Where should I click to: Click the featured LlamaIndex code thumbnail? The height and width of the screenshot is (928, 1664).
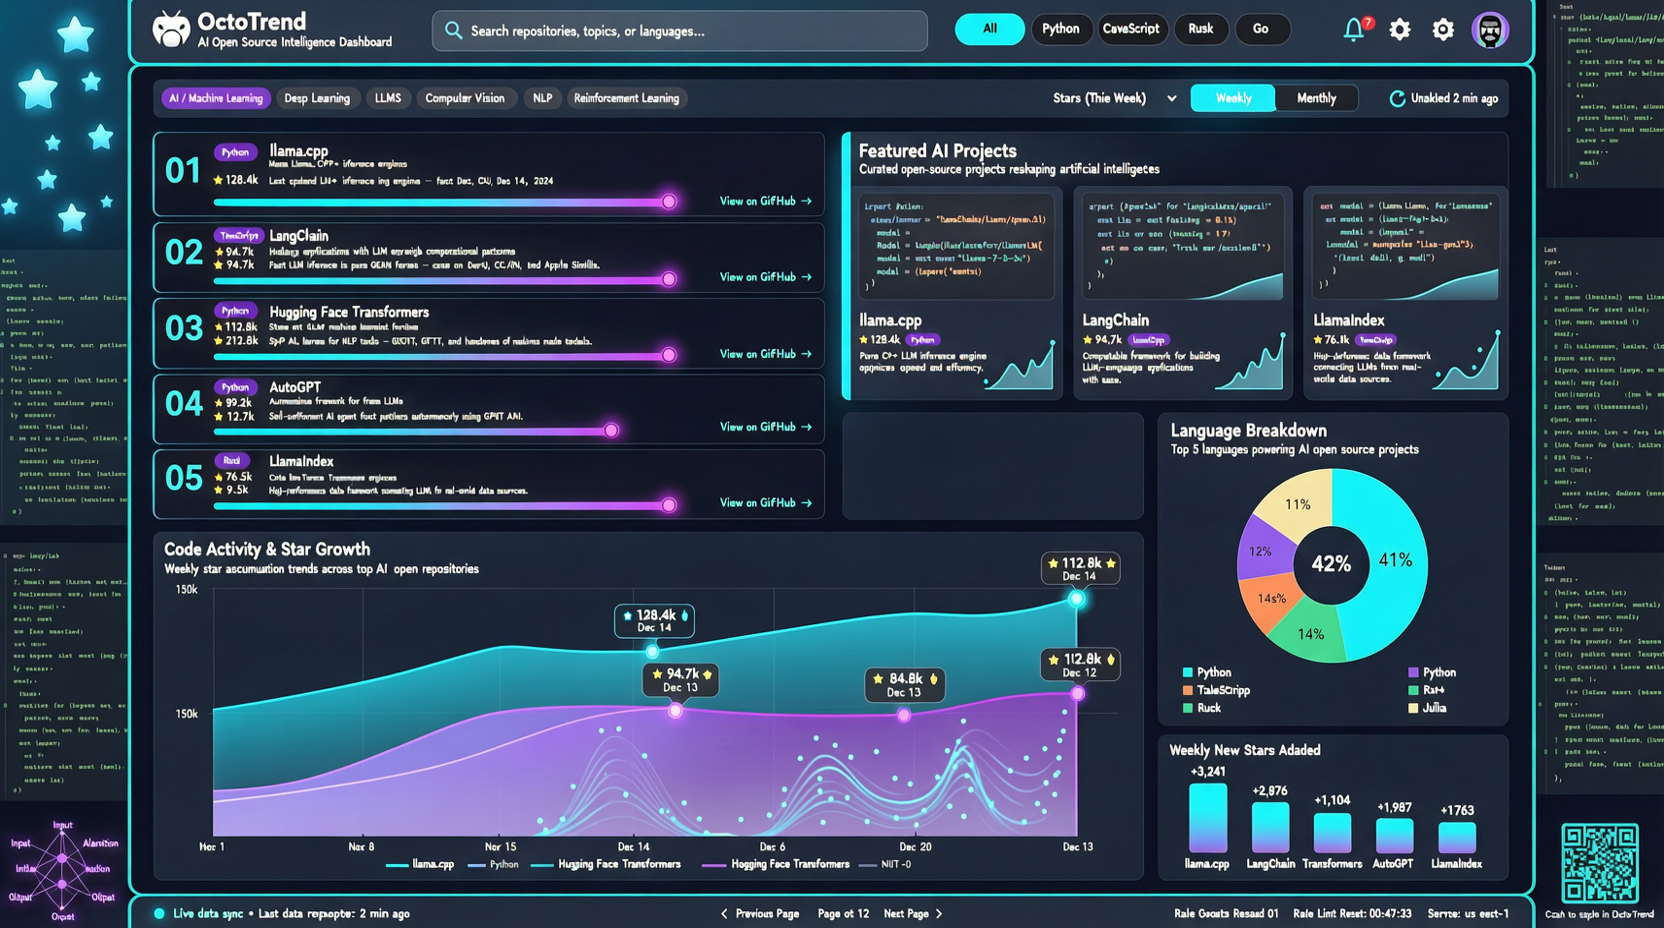pyautogui.click(x=1405, y=245)
